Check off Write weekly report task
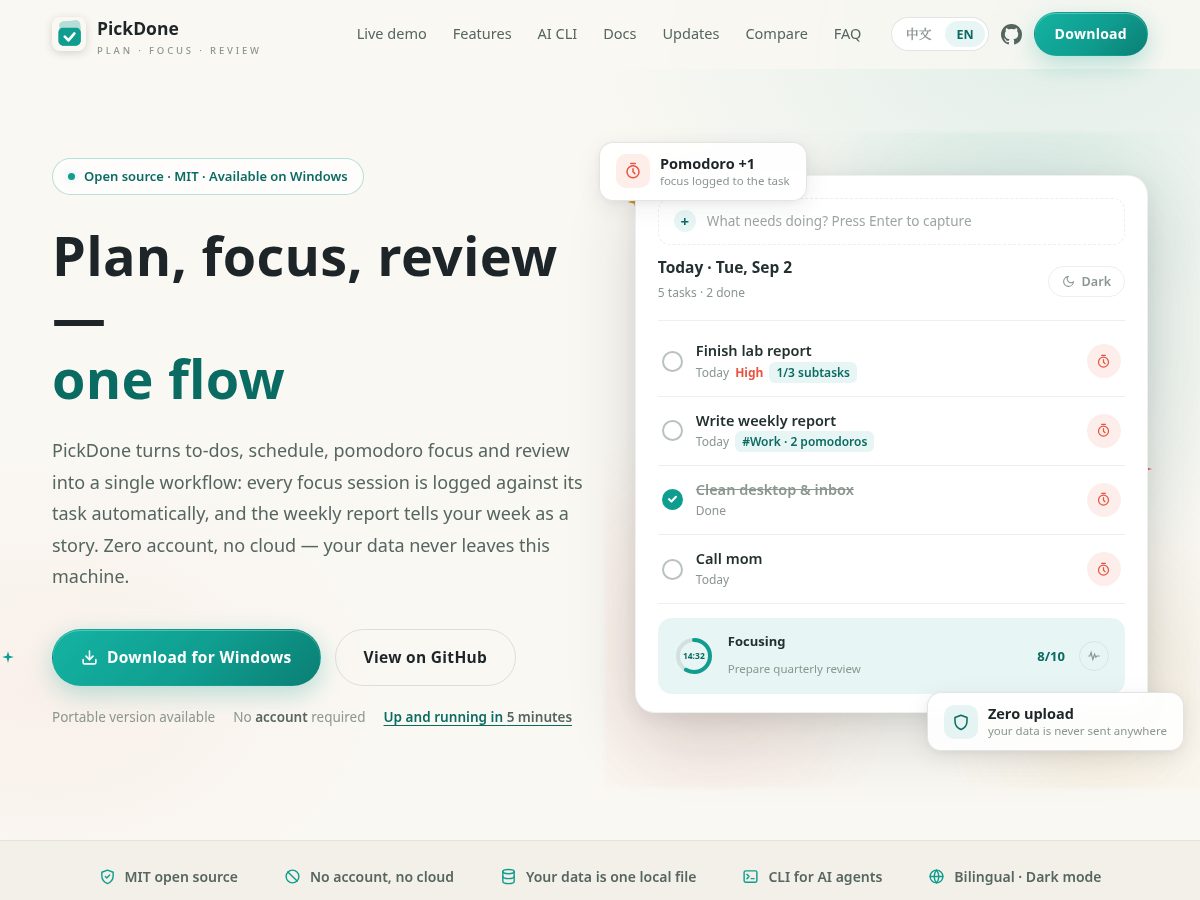 673,430
